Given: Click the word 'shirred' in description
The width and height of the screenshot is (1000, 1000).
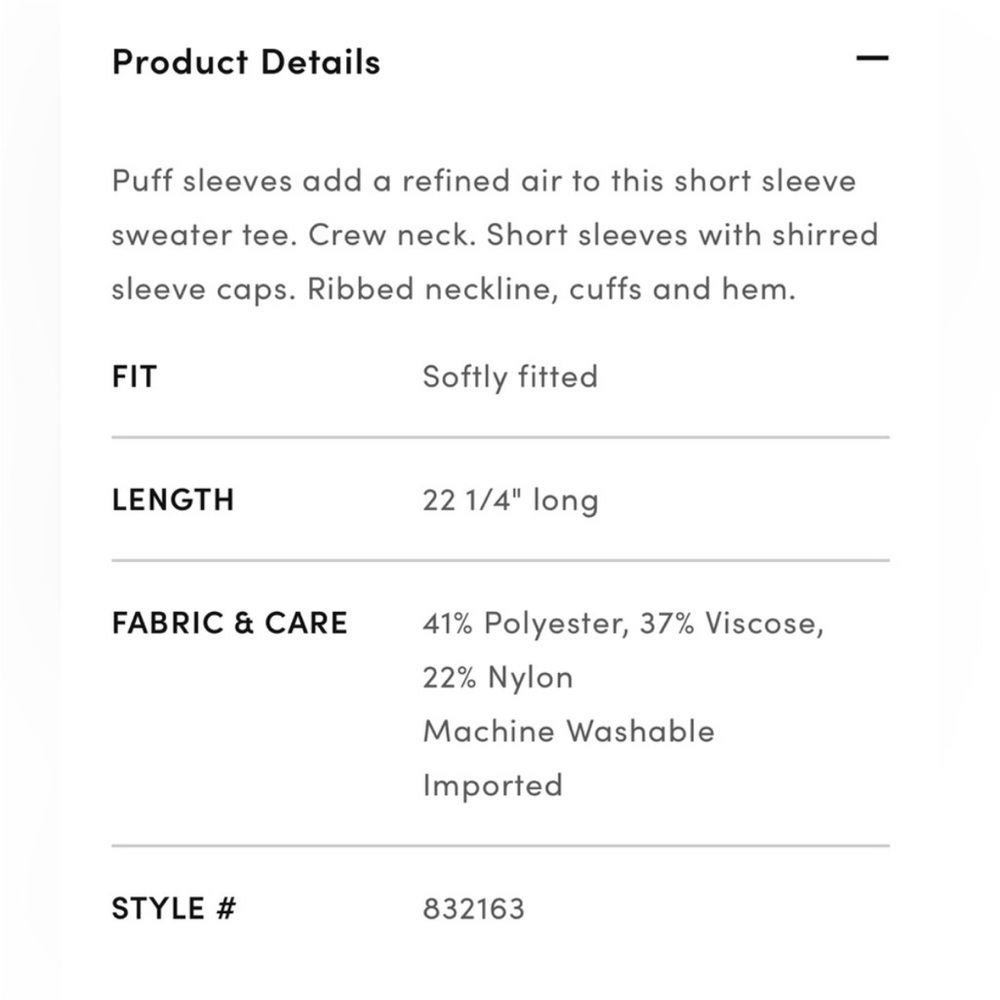Looking at the screenshot, I should tap(825, 235).
